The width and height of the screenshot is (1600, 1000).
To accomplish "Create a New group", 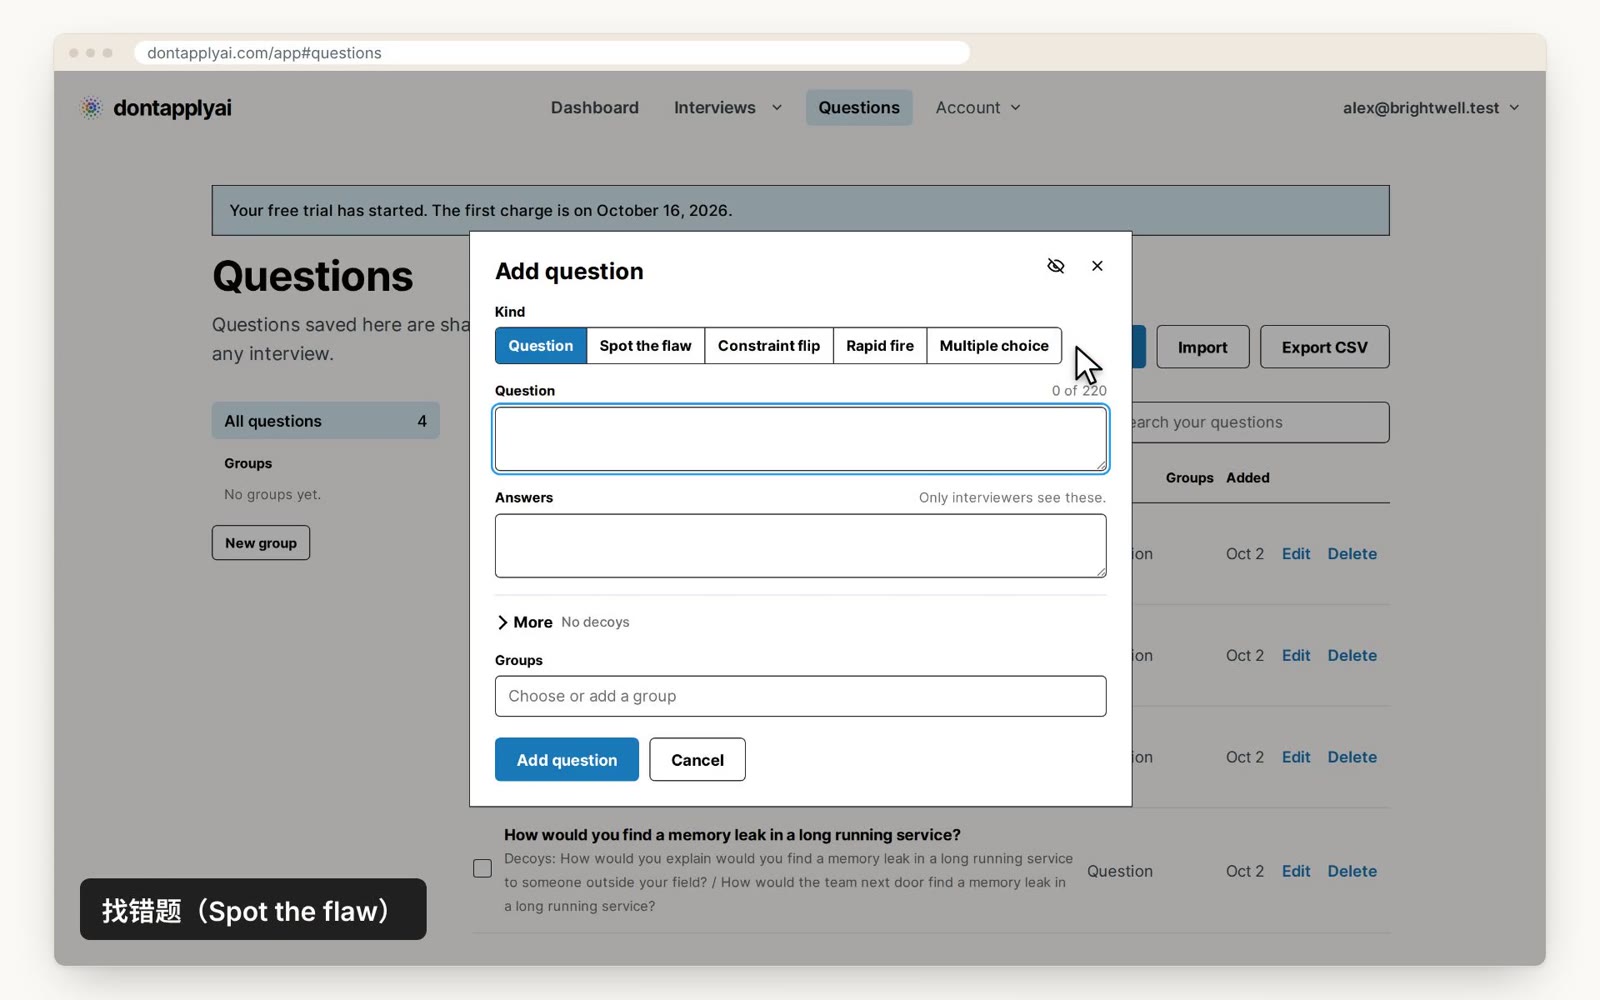I will click(x=261, y=543).
